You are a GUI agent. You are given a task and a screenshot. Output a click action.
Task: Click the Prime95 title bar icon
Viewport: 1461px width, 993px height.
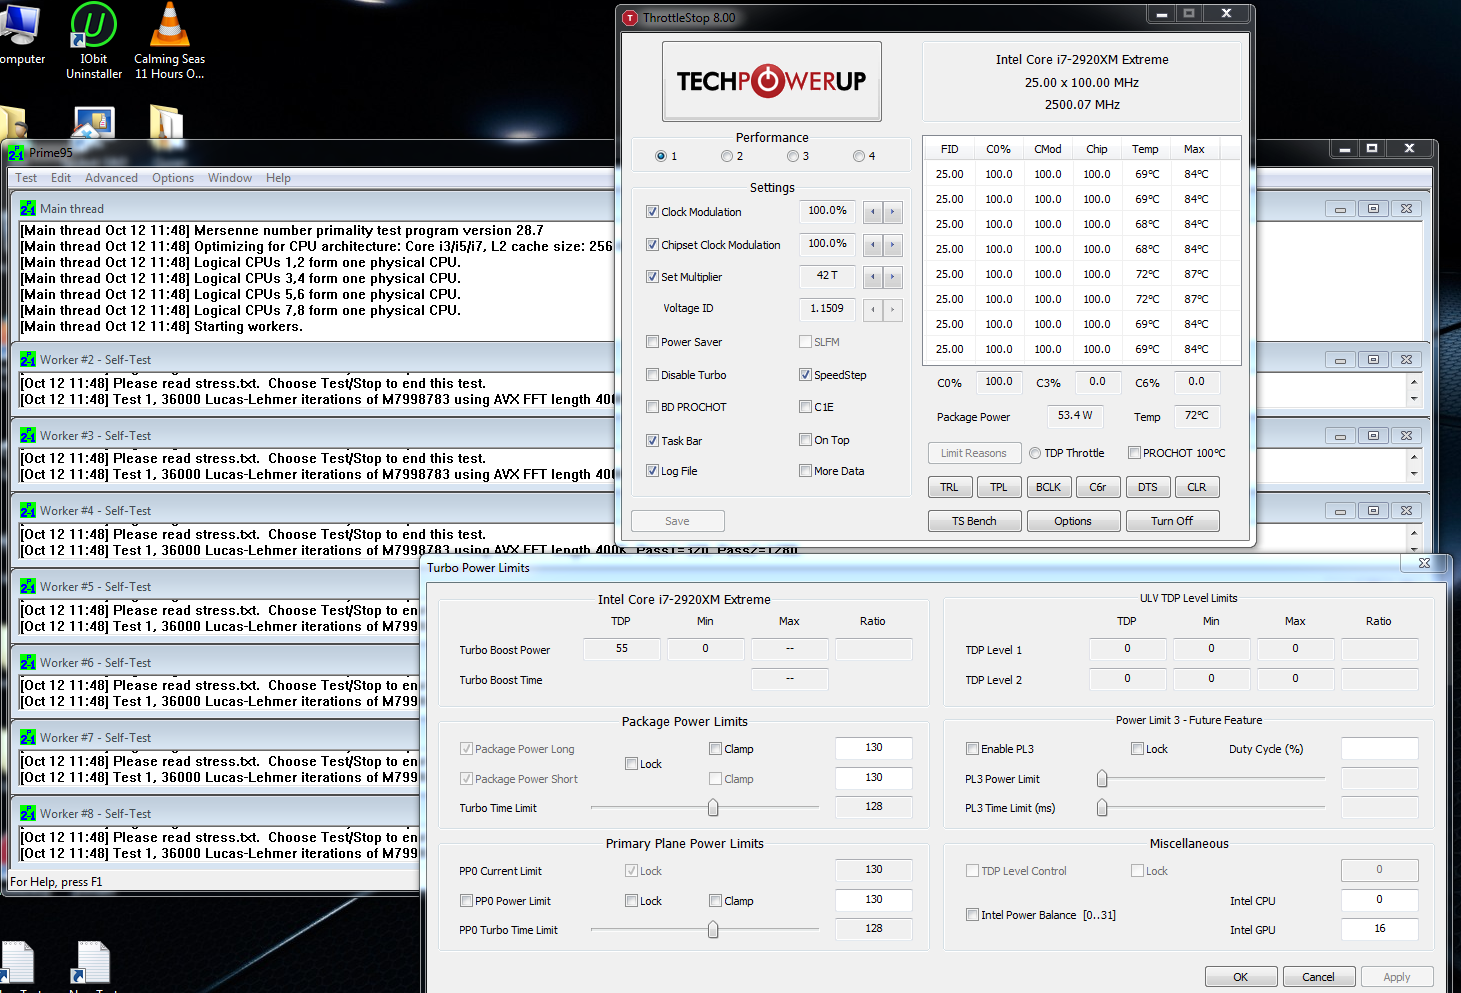coord(16,153)
